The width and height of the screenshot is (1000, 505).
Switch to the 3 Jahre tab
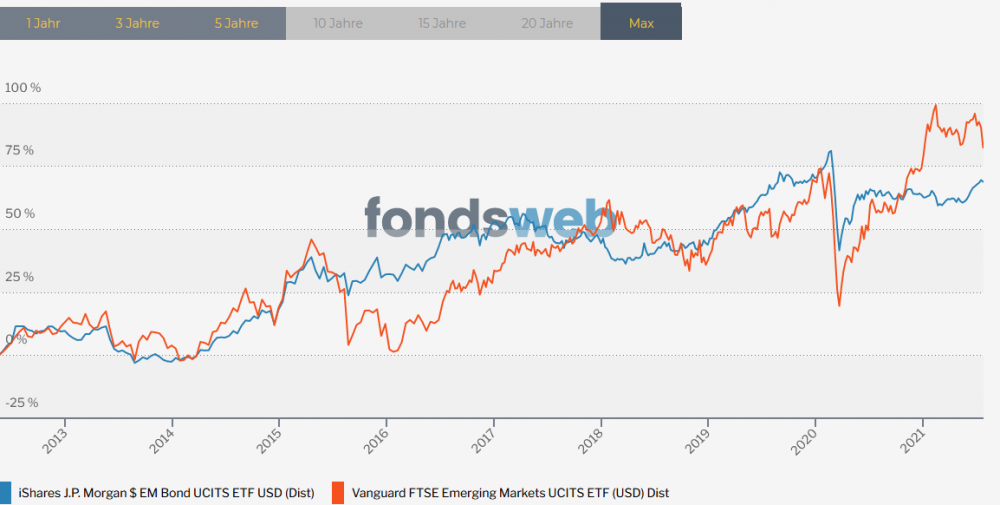point(138,23)
